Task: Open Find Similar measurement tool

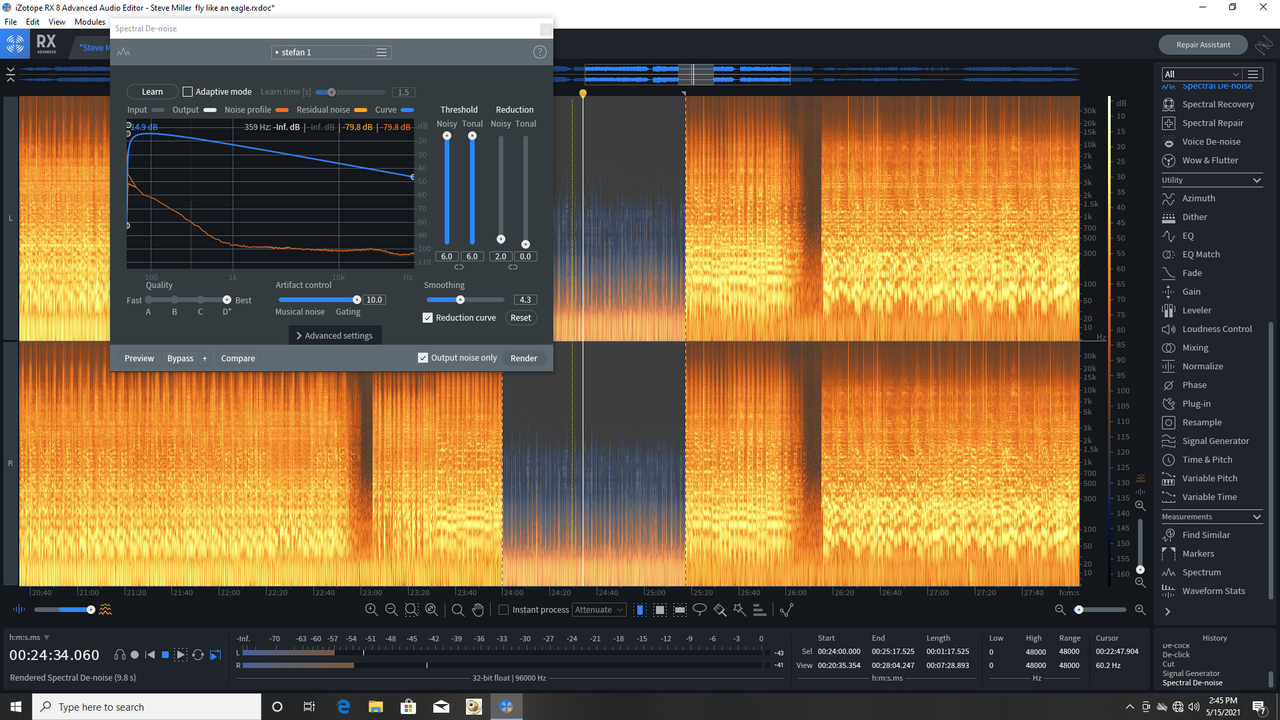Action: tap(1196, 535)
